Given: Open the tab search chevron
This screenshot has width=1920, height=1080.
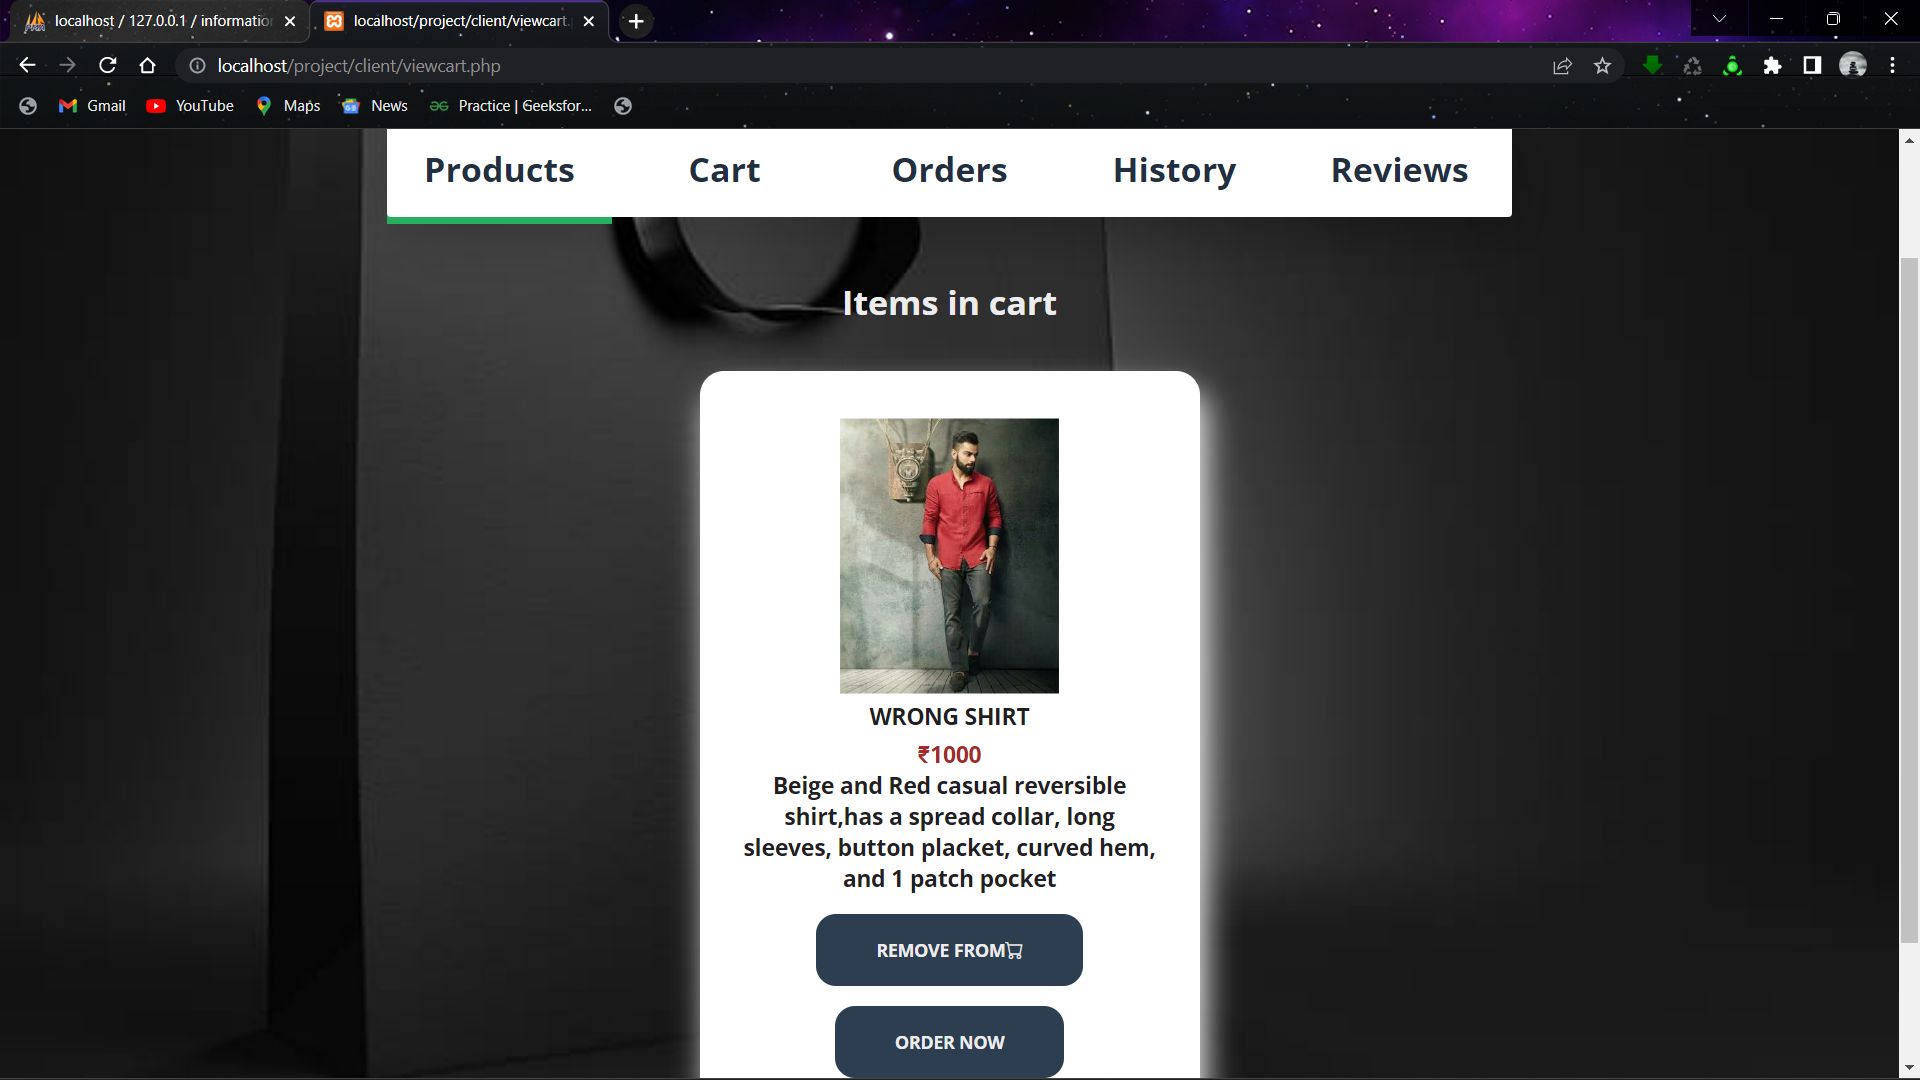Looking at the screenshot, I should (x=1718, y=18).
